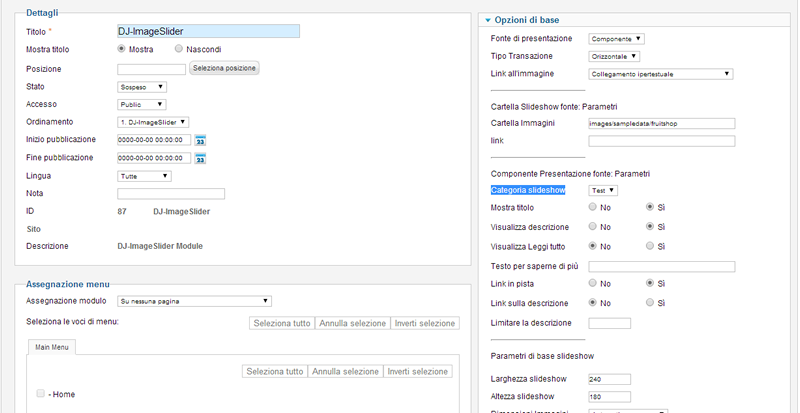Image resolution: width=800 pixels, height=413 pixels.
Task: Open the Categoria slideshow dropdown
Action: click(x=603, y=190)
